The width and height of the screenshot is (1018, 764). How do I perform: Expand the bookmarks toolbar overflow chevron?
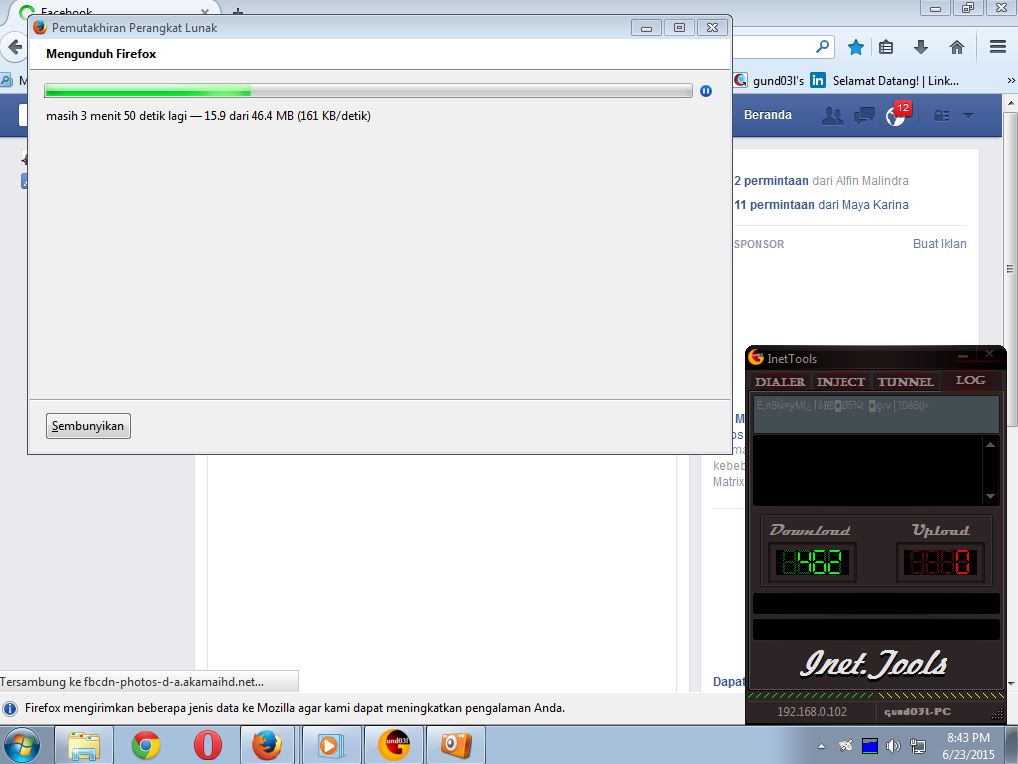1010,80
